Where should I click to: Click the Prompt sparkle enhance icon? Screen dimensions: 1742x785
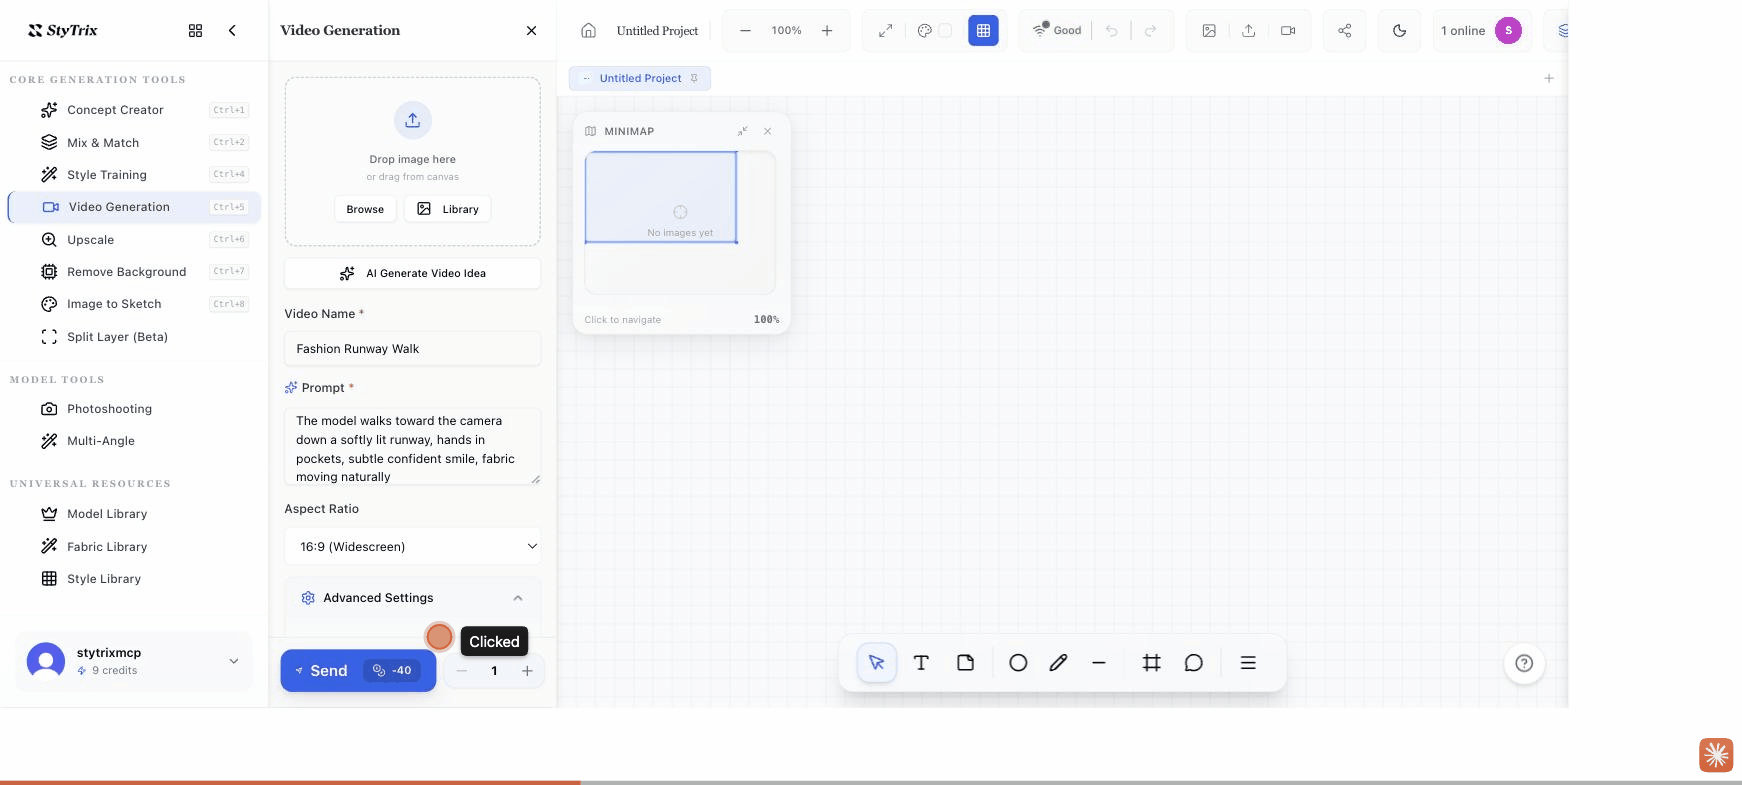point(291,388)
